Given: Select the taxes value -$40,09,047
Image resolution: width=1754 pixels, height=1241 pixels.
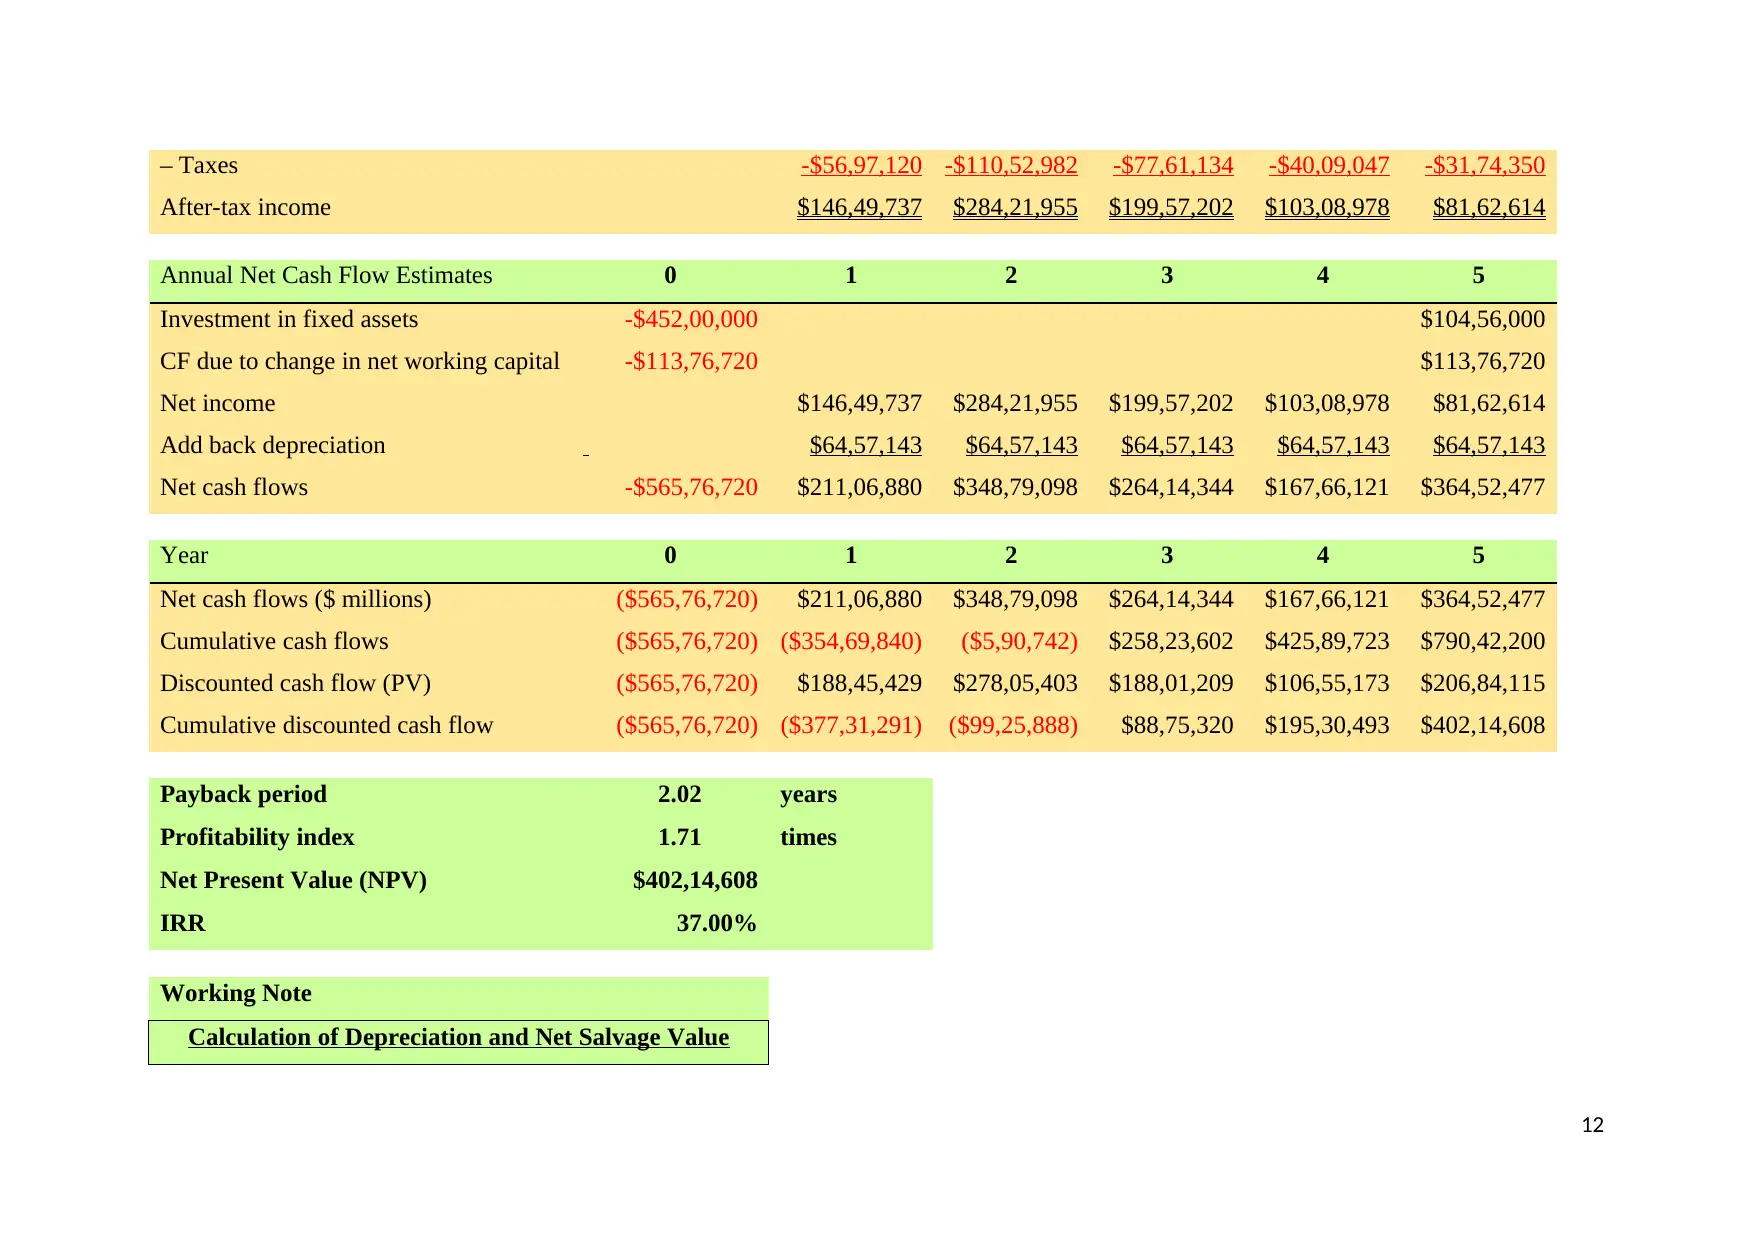Looking at the screenshot, I should coord(1329,166).
